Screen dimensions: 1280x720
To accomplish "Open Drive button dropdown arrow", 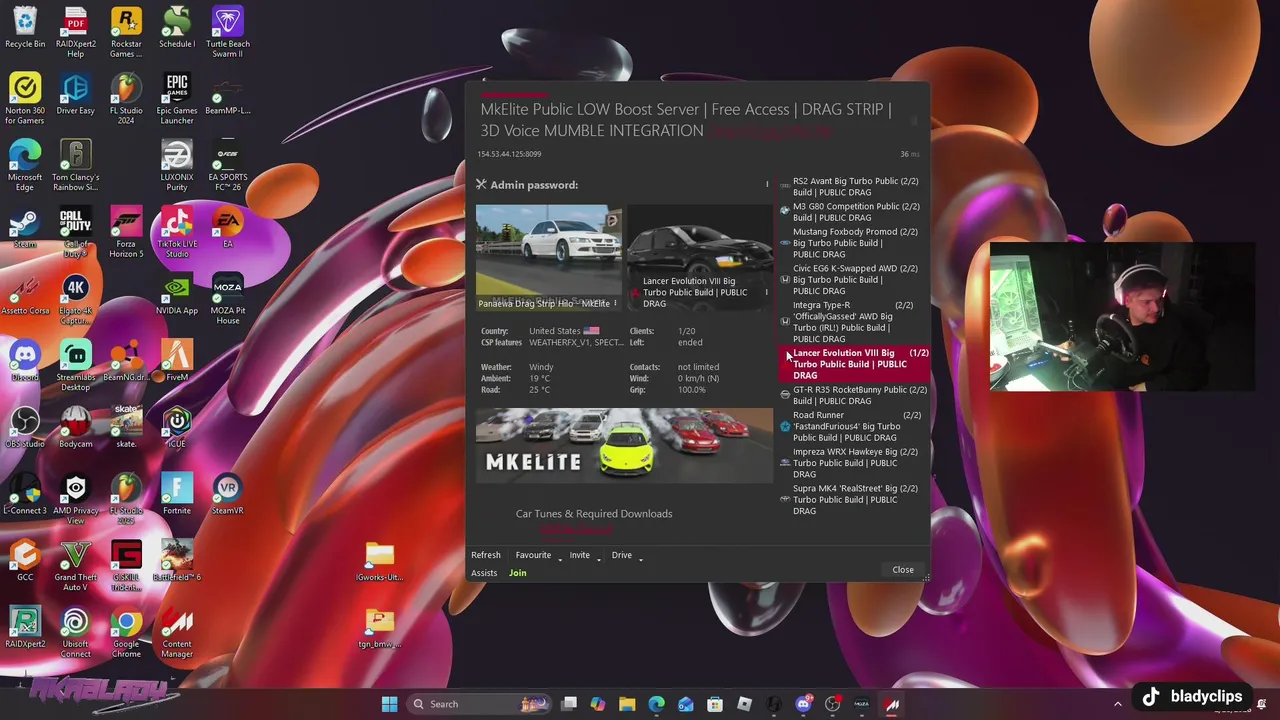I will tap(640, 557).
